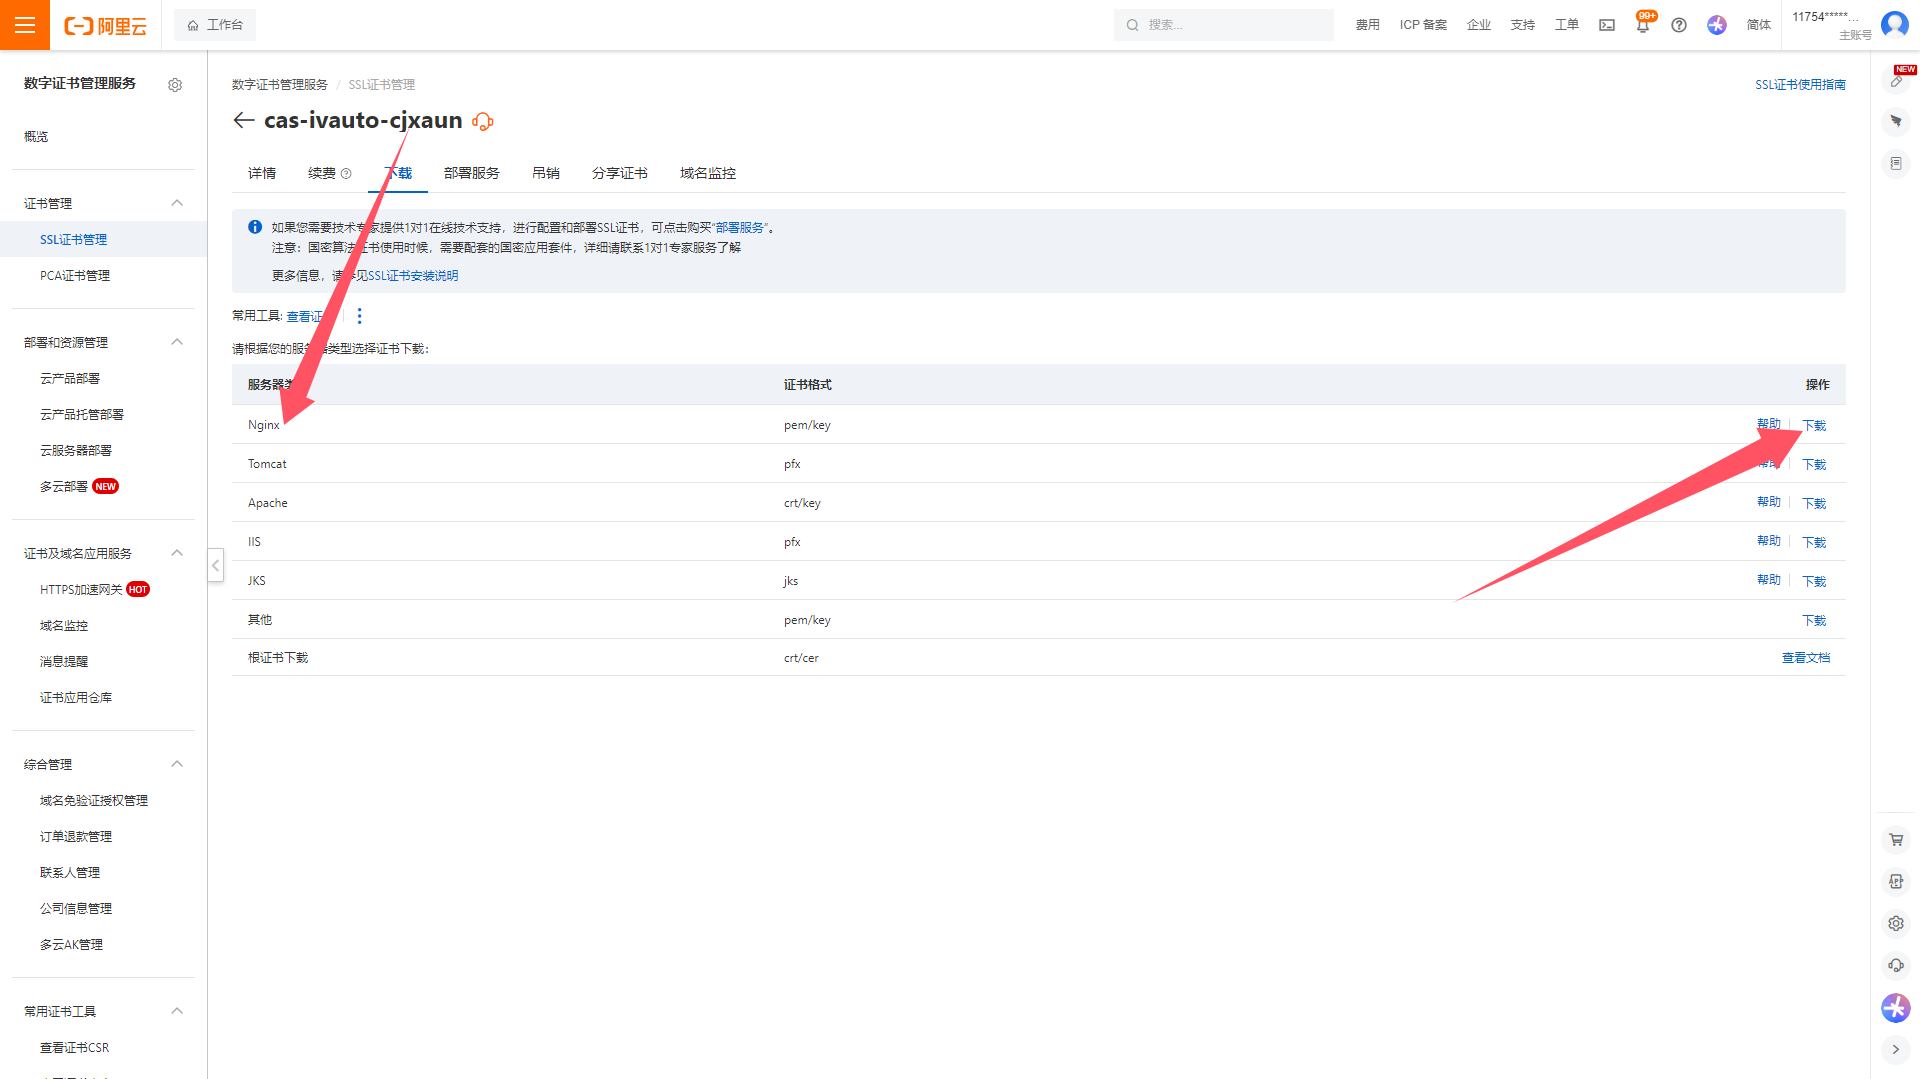Open 查看文档 for root certificate download

(1805, 658)
